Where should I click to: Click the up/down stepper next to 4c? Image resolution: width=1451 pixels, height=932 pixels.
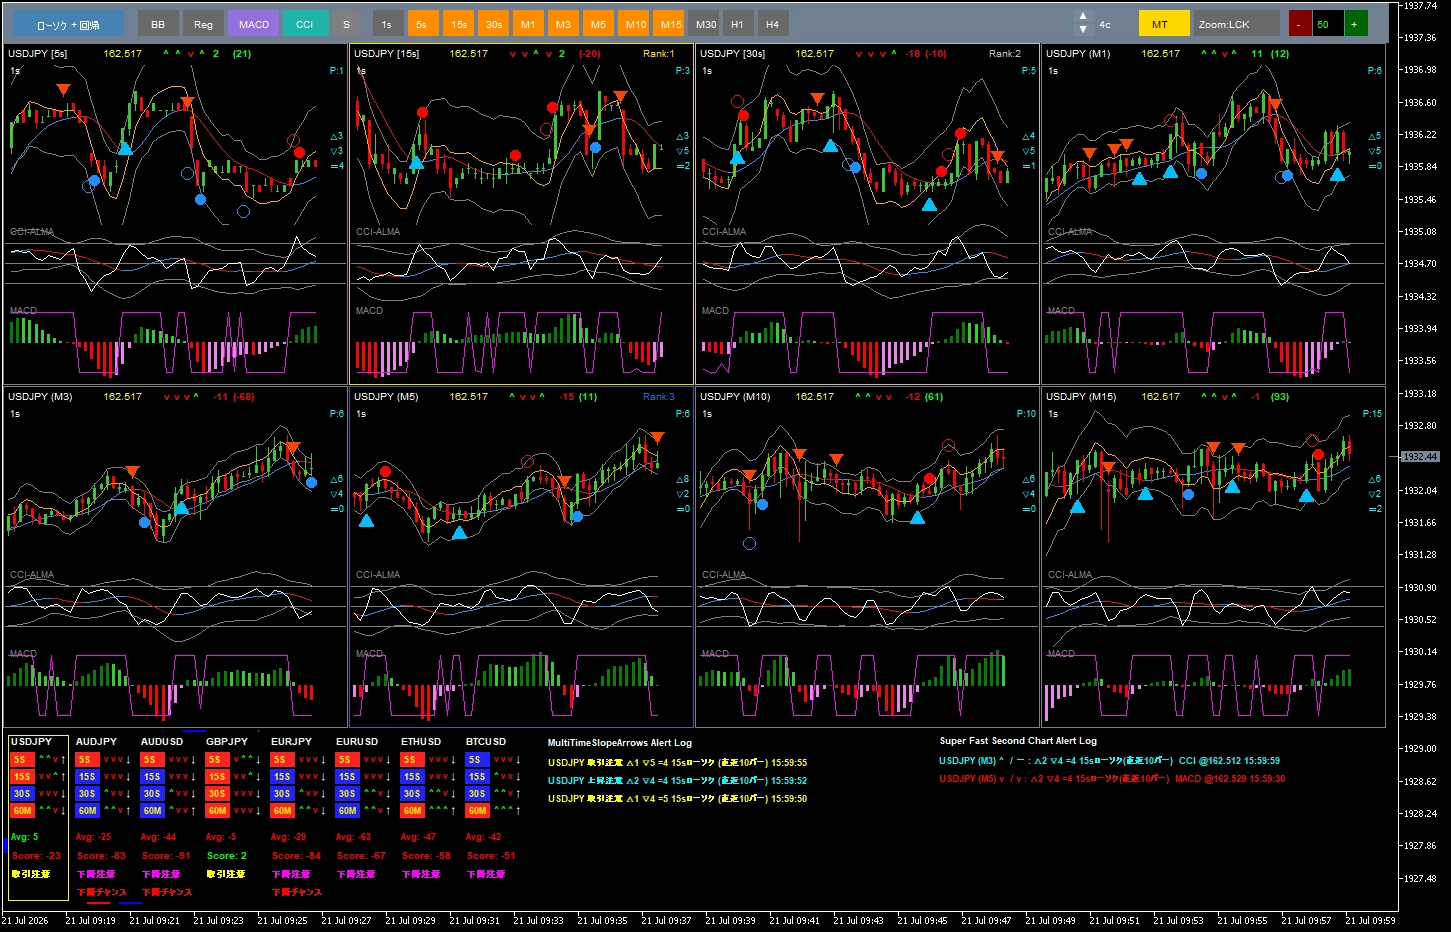1082,24
